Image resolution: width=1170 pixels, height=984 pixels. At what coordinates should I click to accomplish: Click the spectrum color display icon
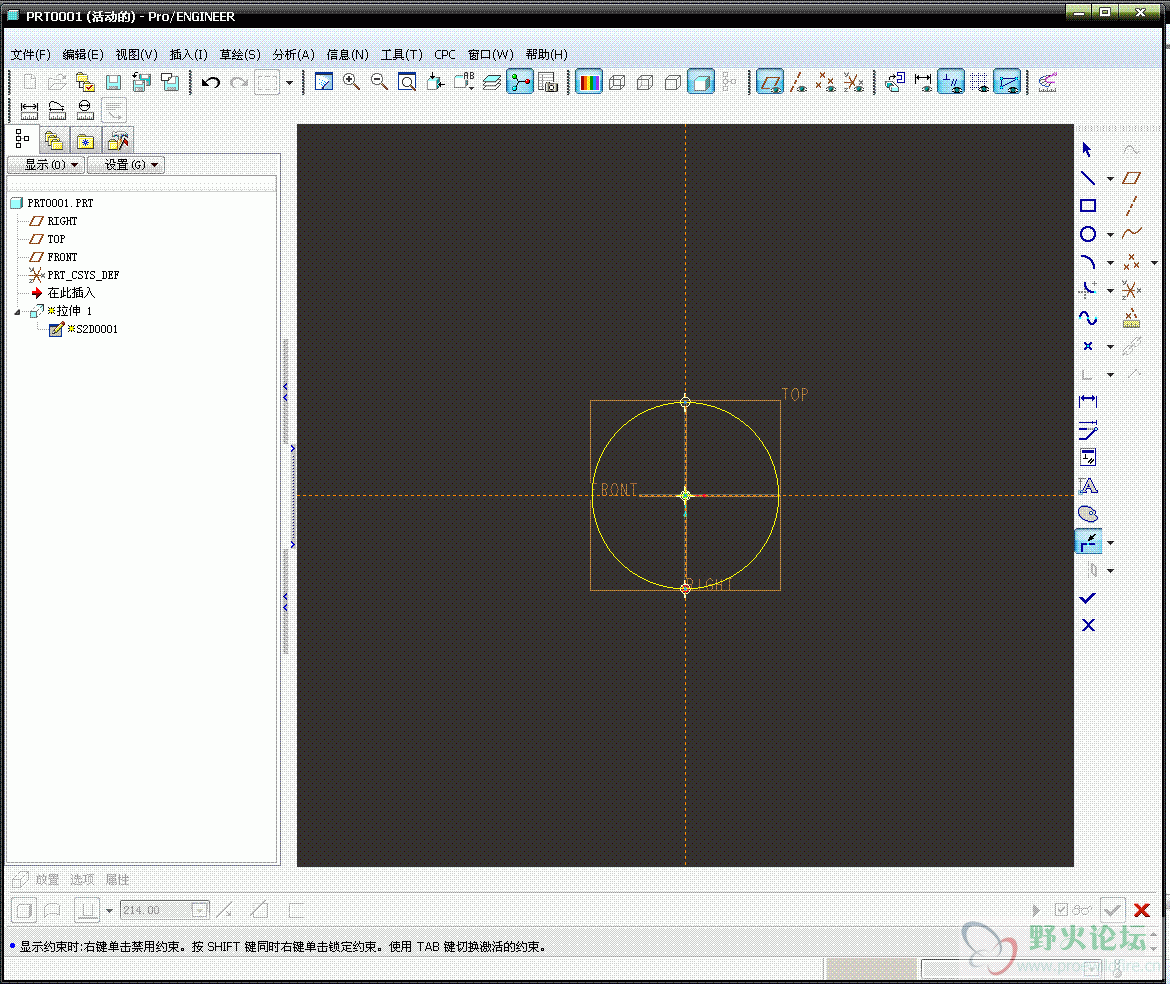click(589, 82)
